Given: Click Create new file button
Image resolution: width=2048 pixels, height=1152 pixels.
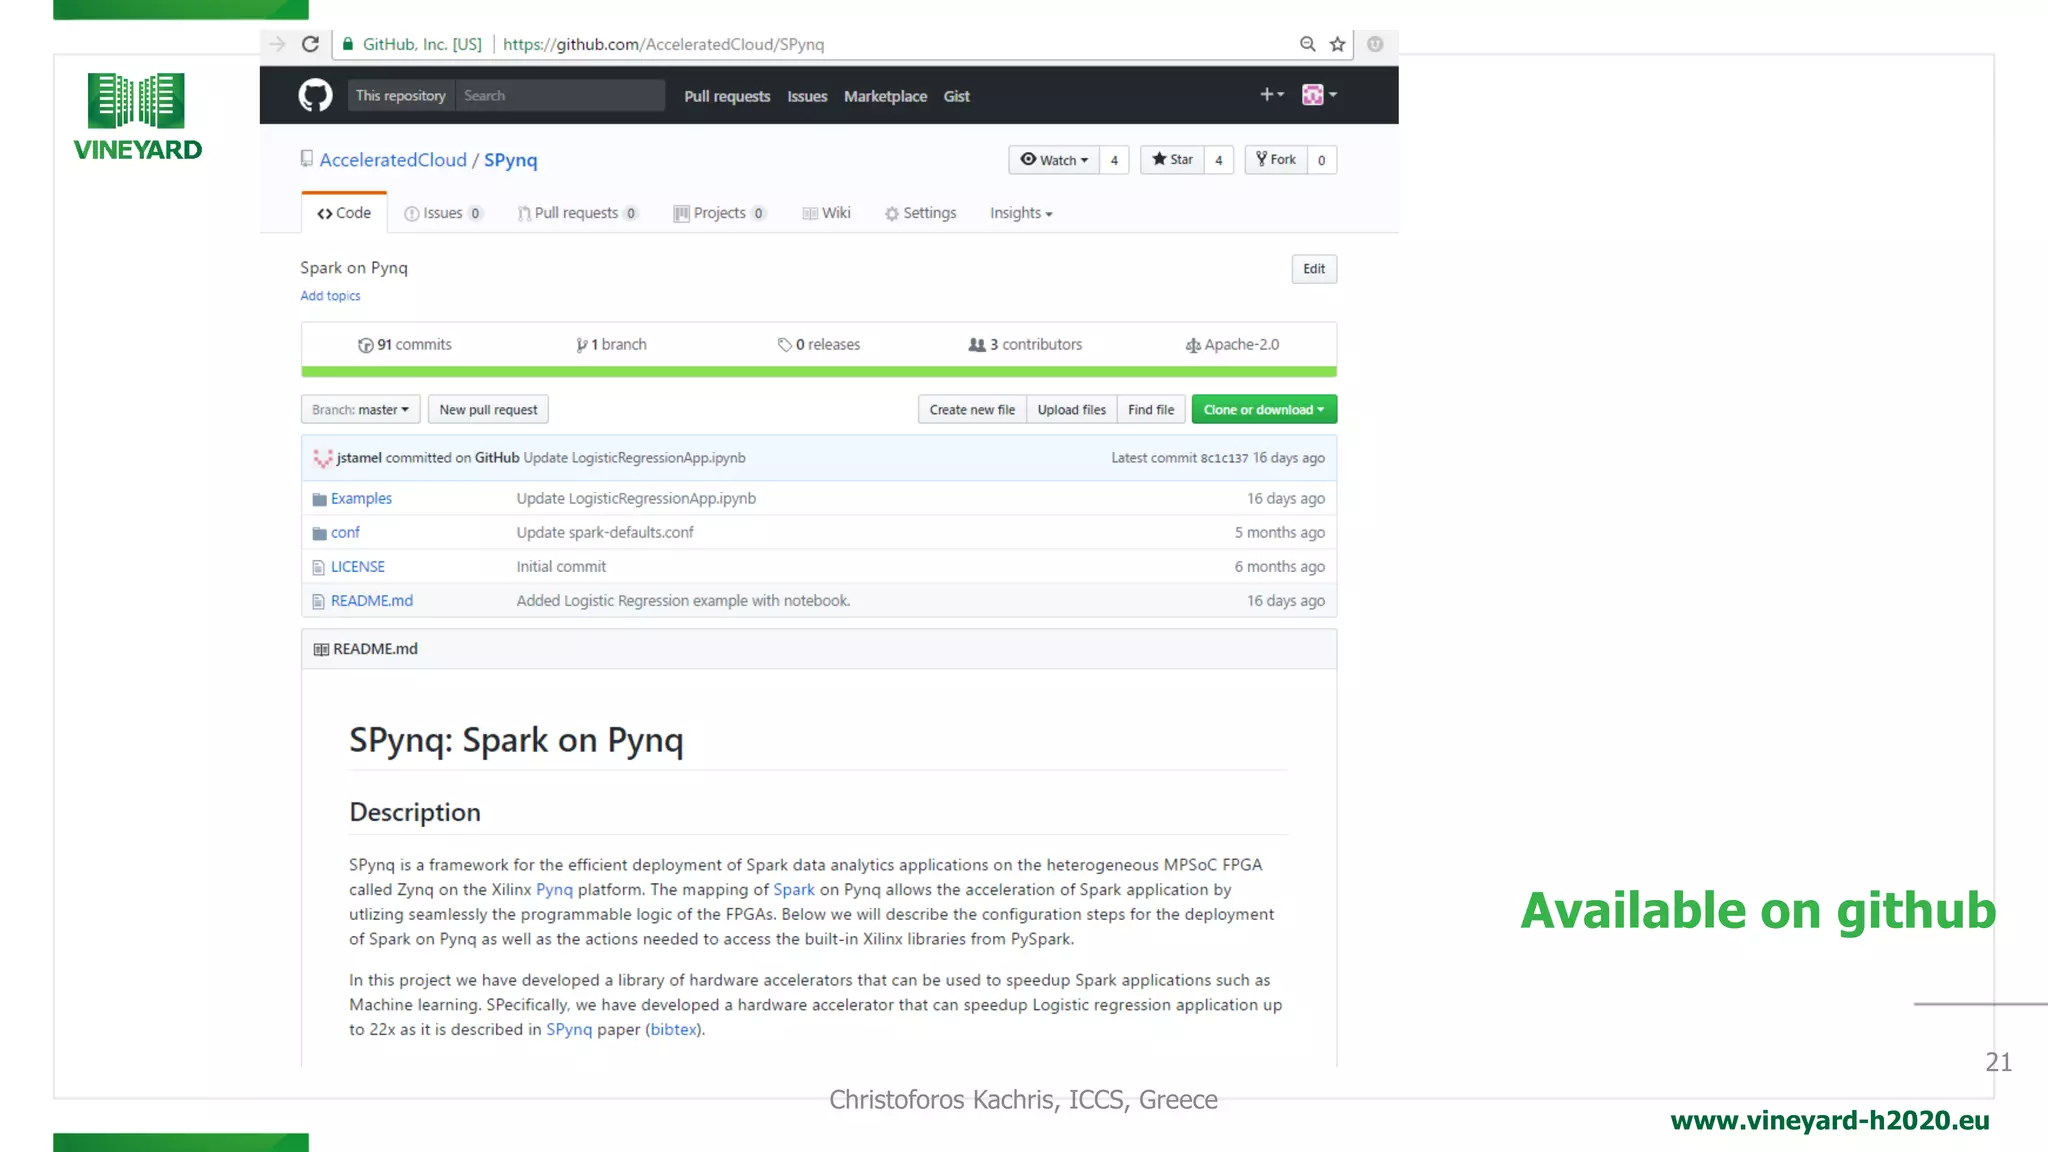Looking at the screenshot, I should pos(972,410).
